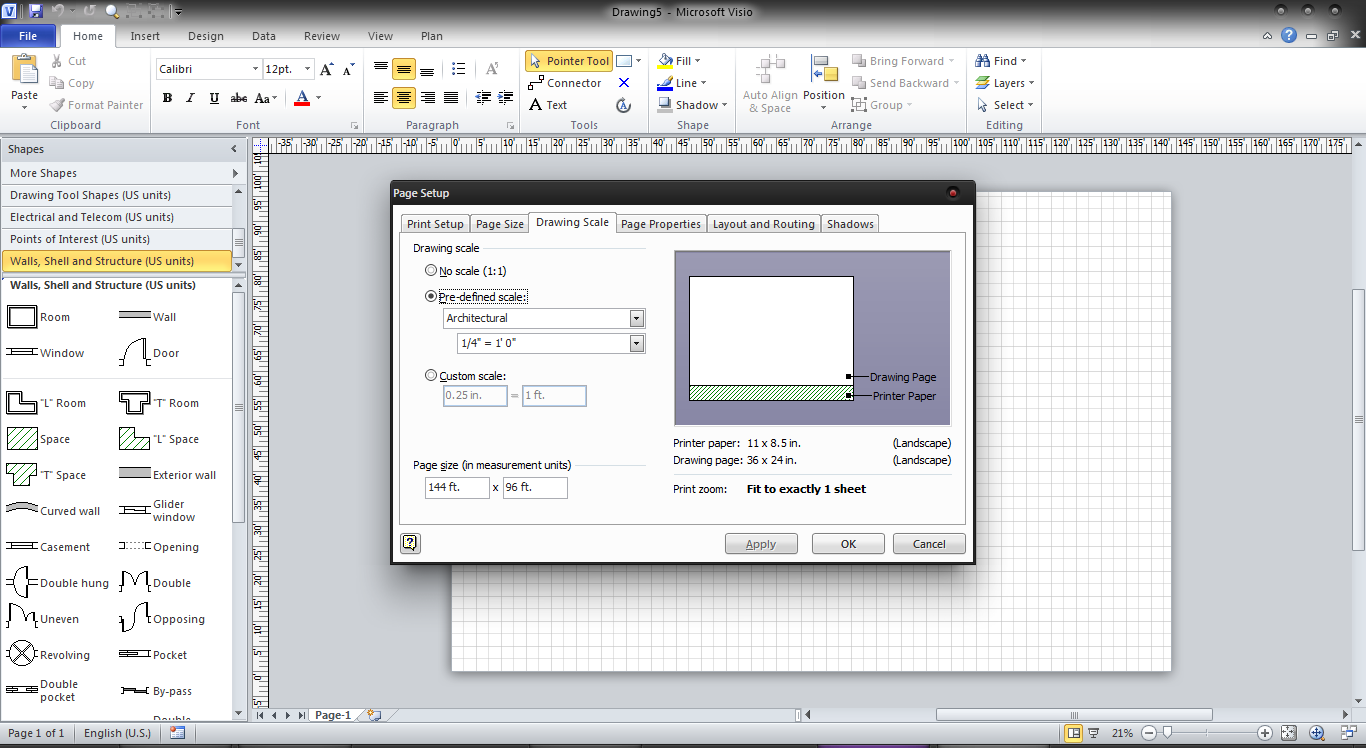Open the 1/4" = 1' 0" scale dropdown
1366x748 pixels.
636,343
